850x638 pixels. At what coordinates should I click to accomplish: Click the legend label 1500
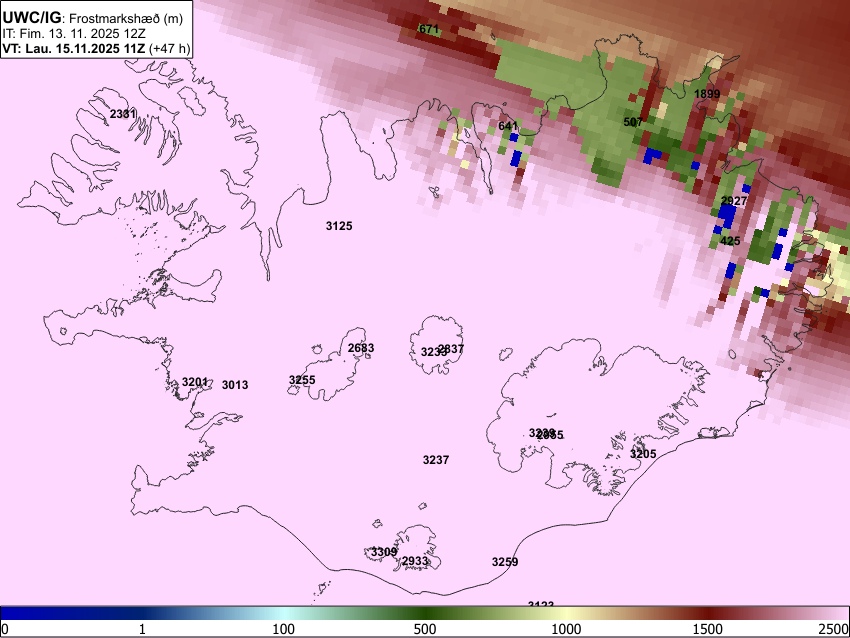coord(708,629)
